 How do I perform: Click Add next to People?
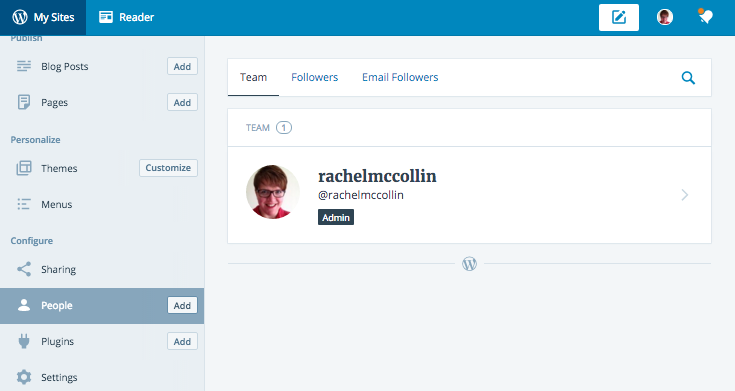point(182,306)
